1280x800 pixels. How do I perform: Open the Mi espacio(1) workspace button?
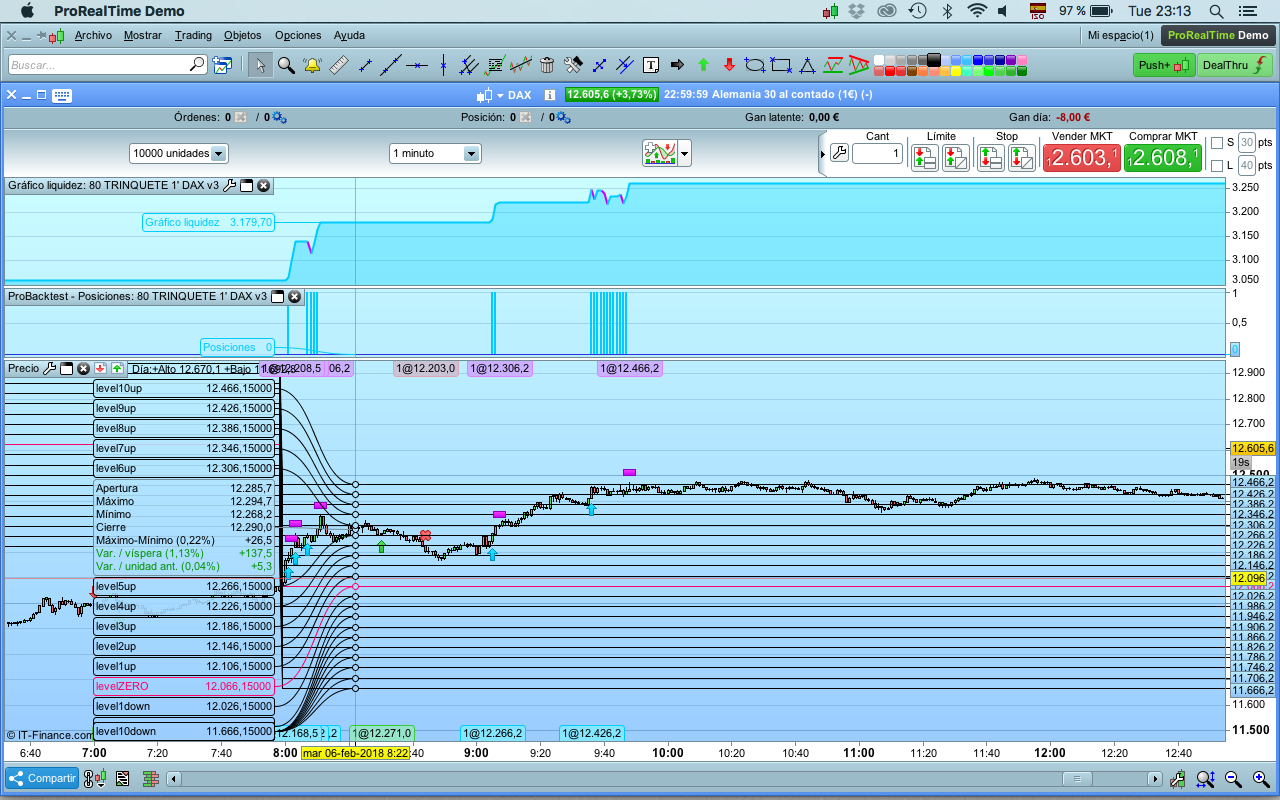(1120, 35)
